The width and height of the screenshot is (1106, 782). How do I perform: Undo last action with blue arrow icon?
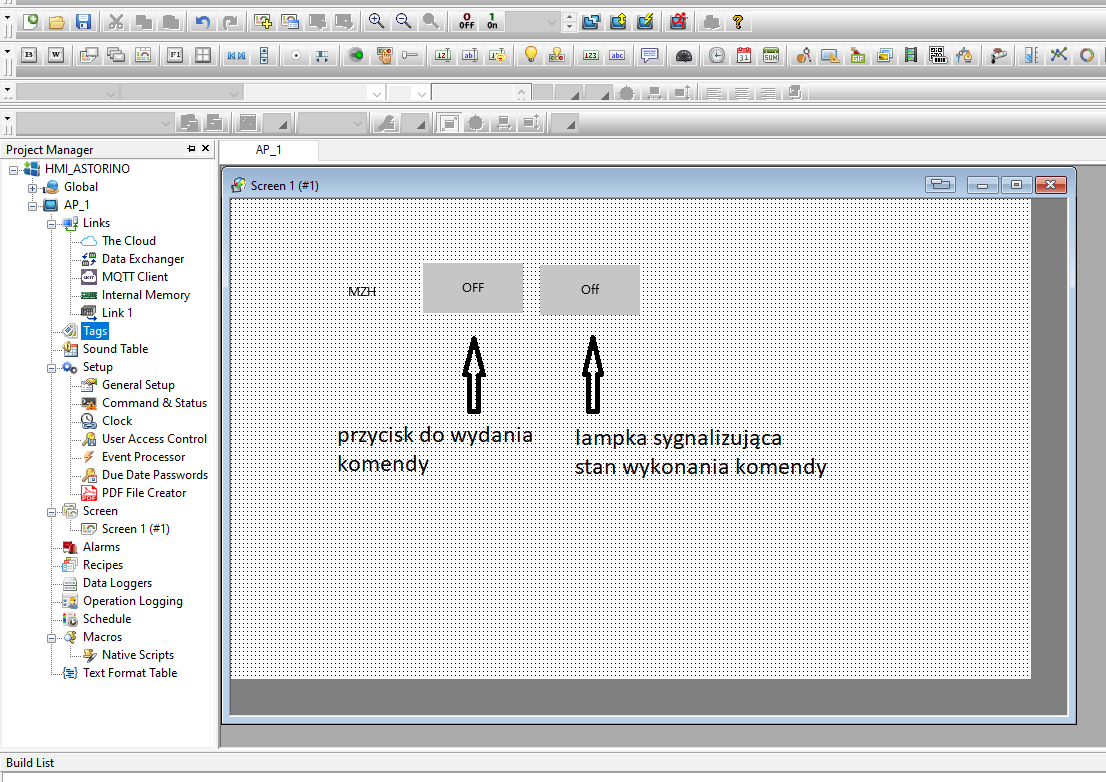[x=203, y=22]
